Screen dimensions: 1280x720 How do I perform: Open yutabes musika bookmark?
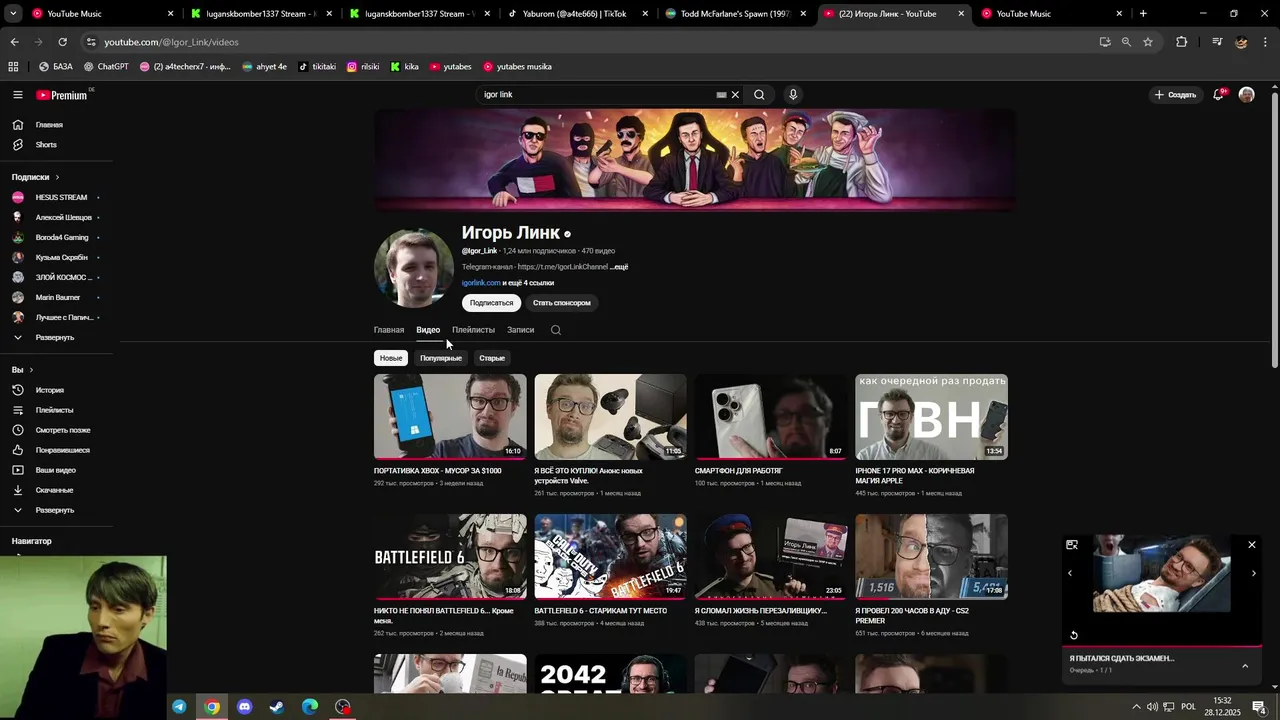pos(517,67)
